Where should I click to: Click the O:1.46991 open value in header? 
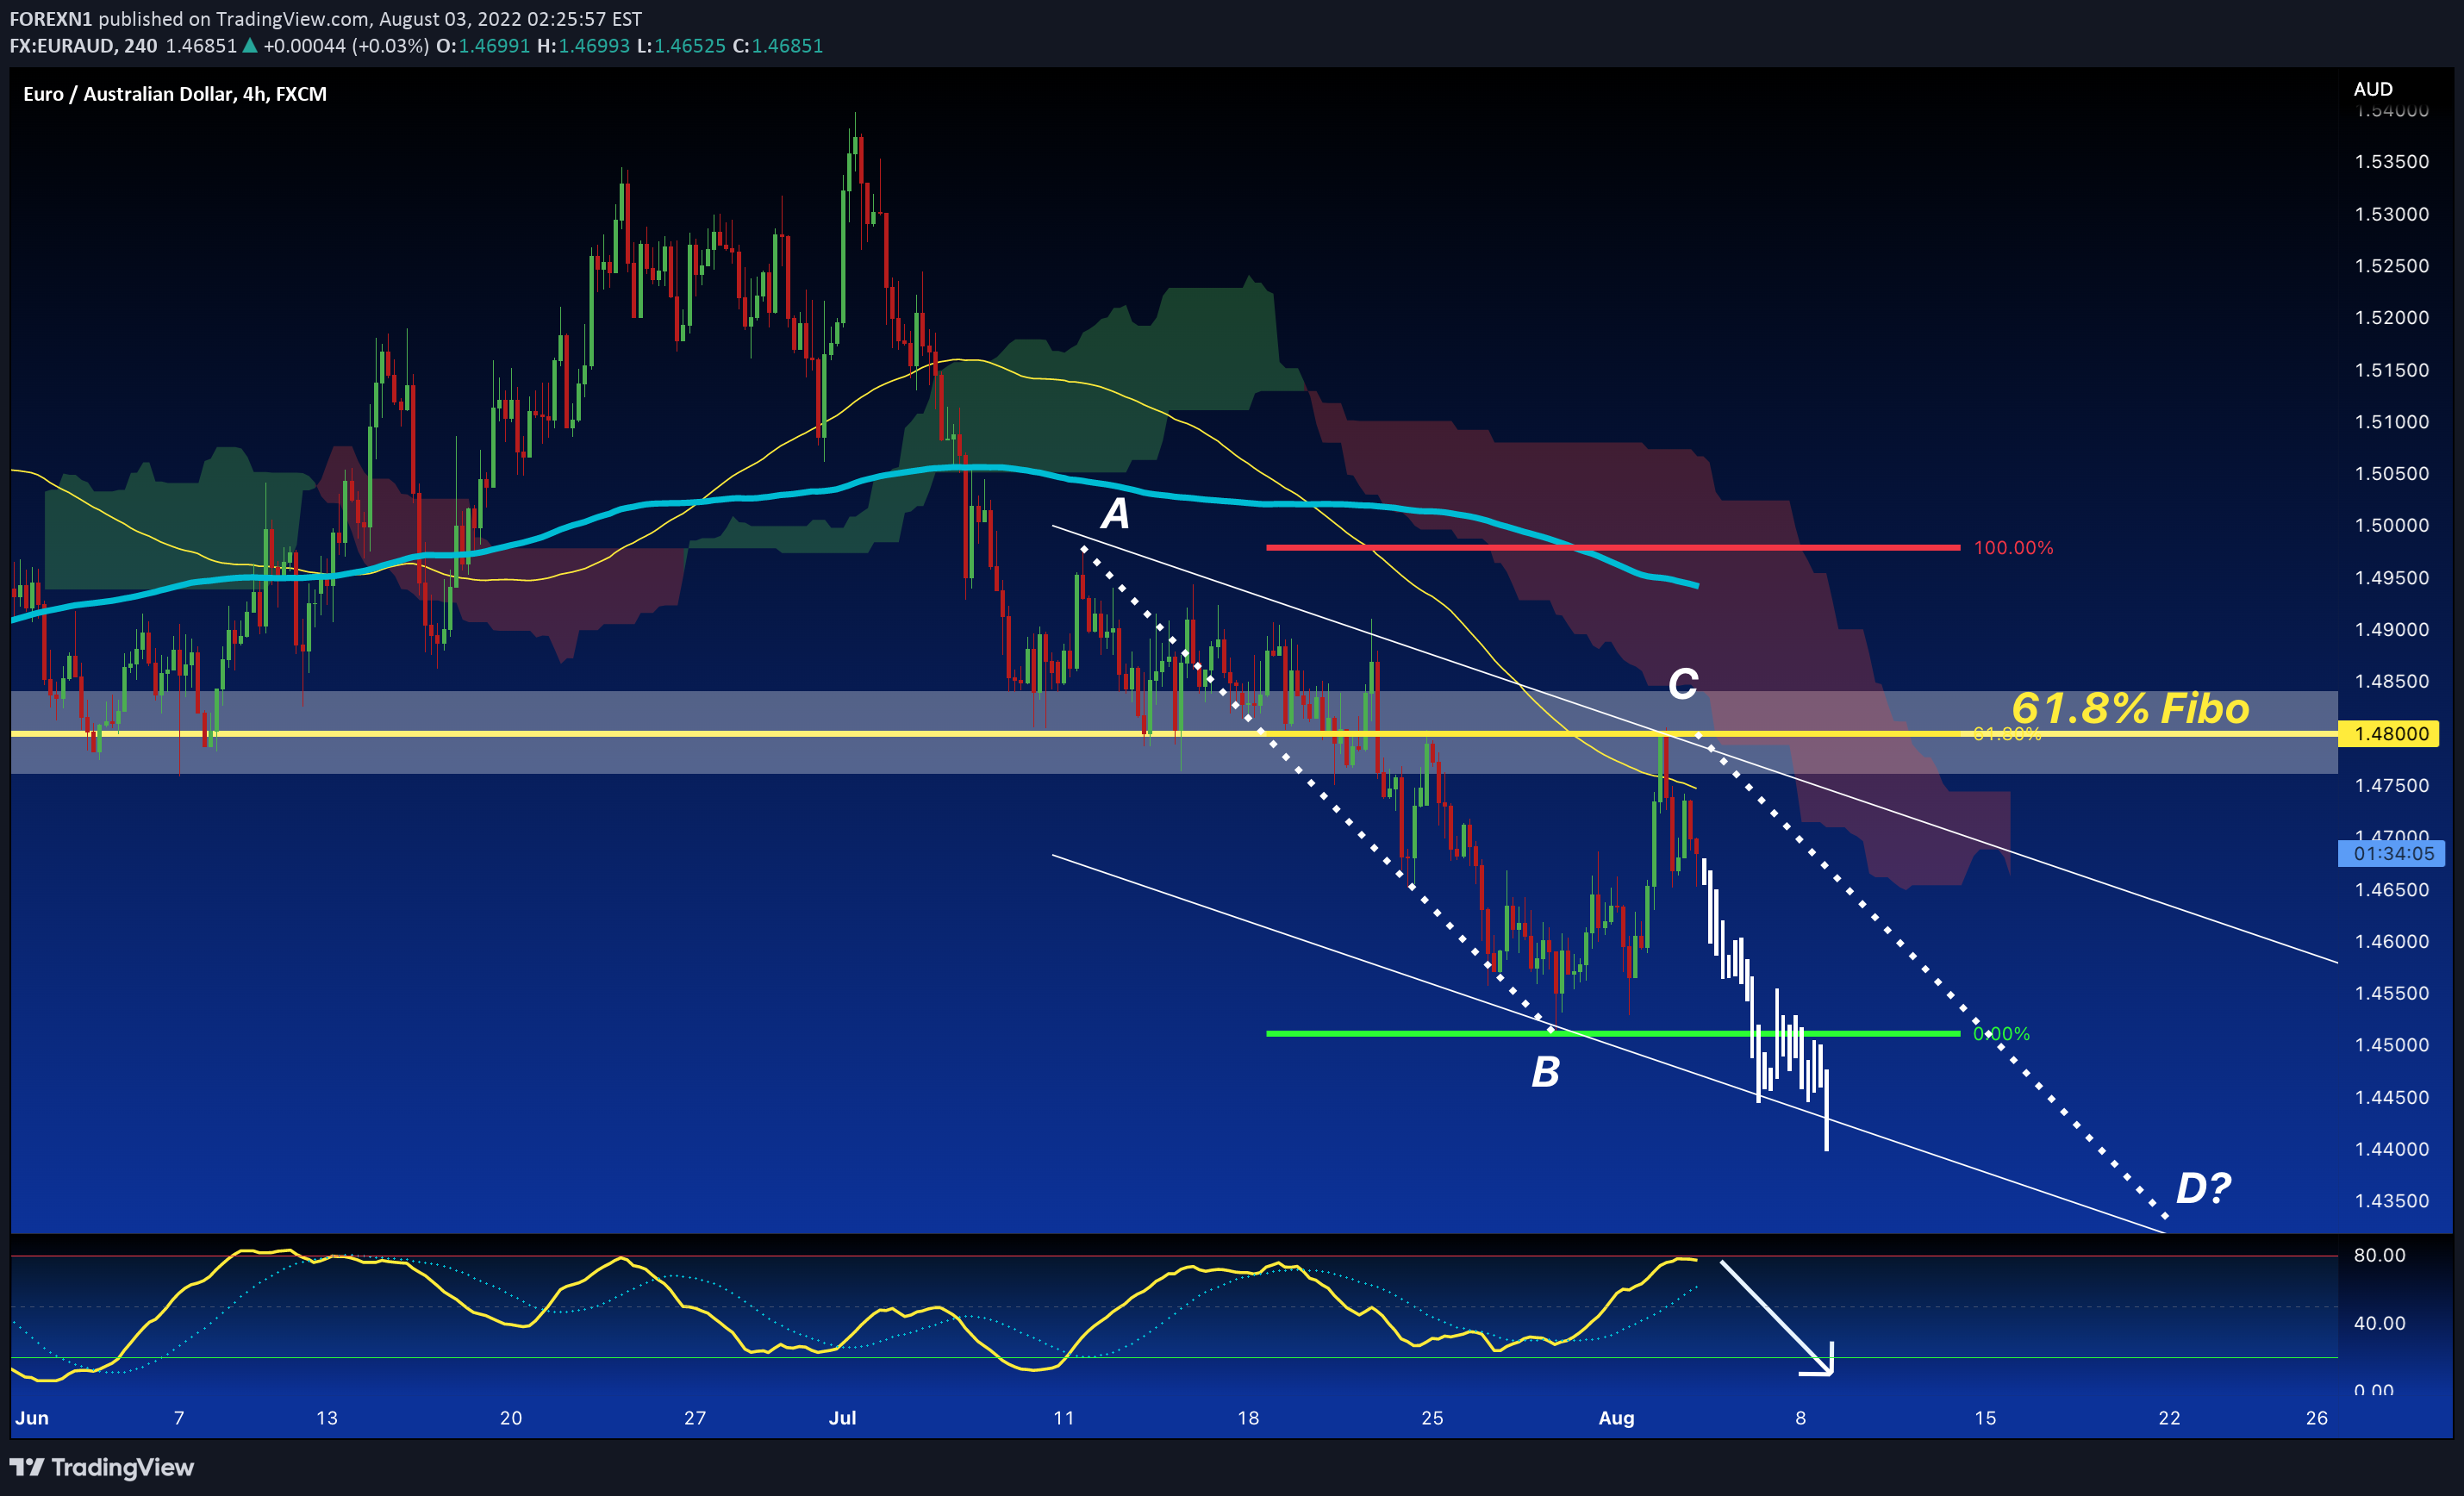click(484, 46)
